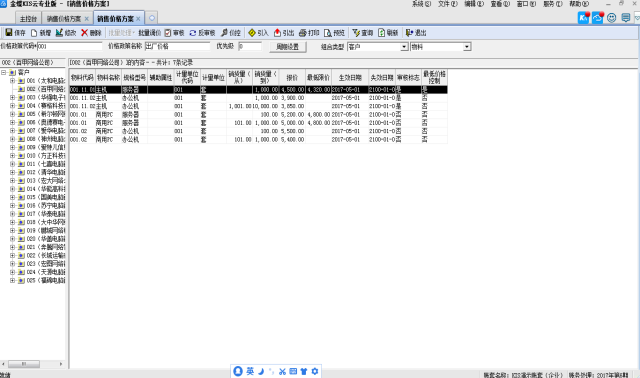Click the 价格政策名称 input field
The image size is (640, 378).
click(178, 47)
